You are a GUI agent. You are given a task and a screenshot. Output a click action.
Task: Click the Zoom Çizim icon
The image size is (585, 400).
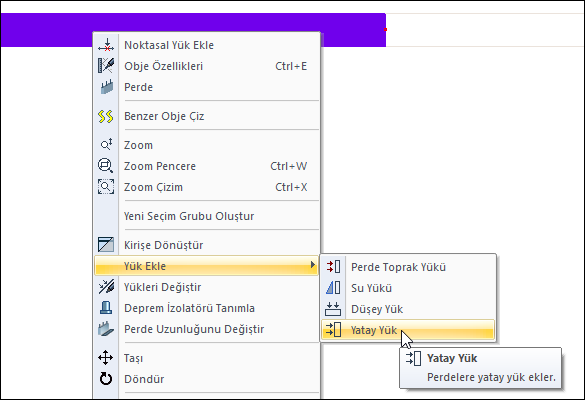(x=106, y=187)
